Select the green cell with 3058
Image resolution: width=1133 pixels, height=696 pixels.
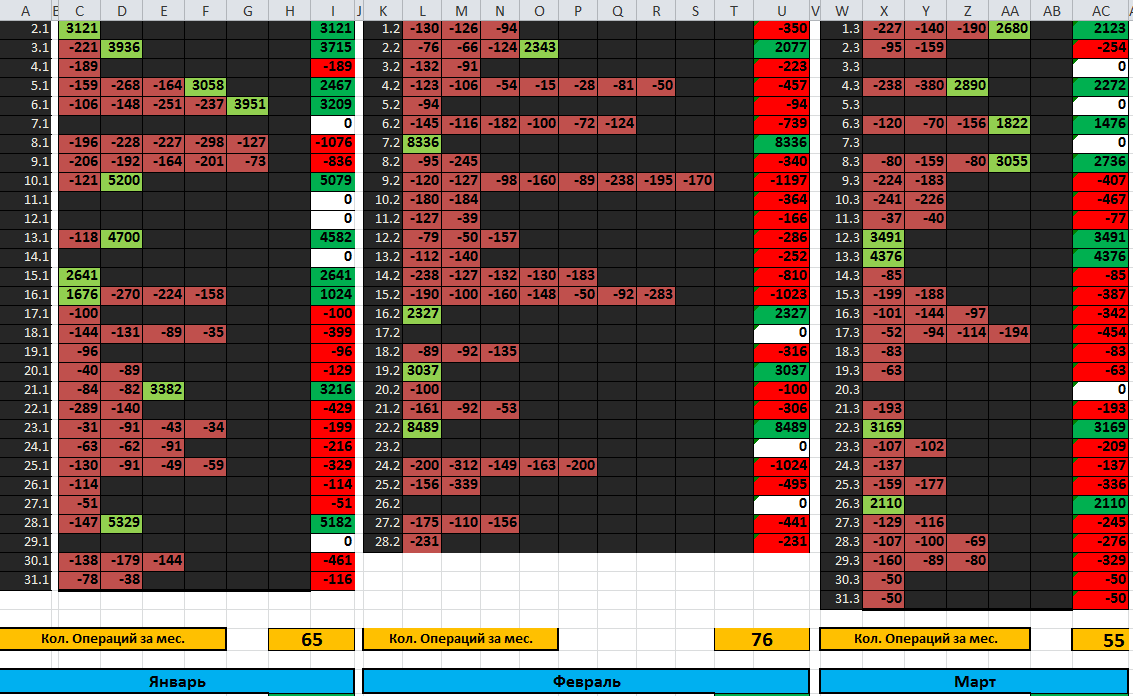click(206, 85)
